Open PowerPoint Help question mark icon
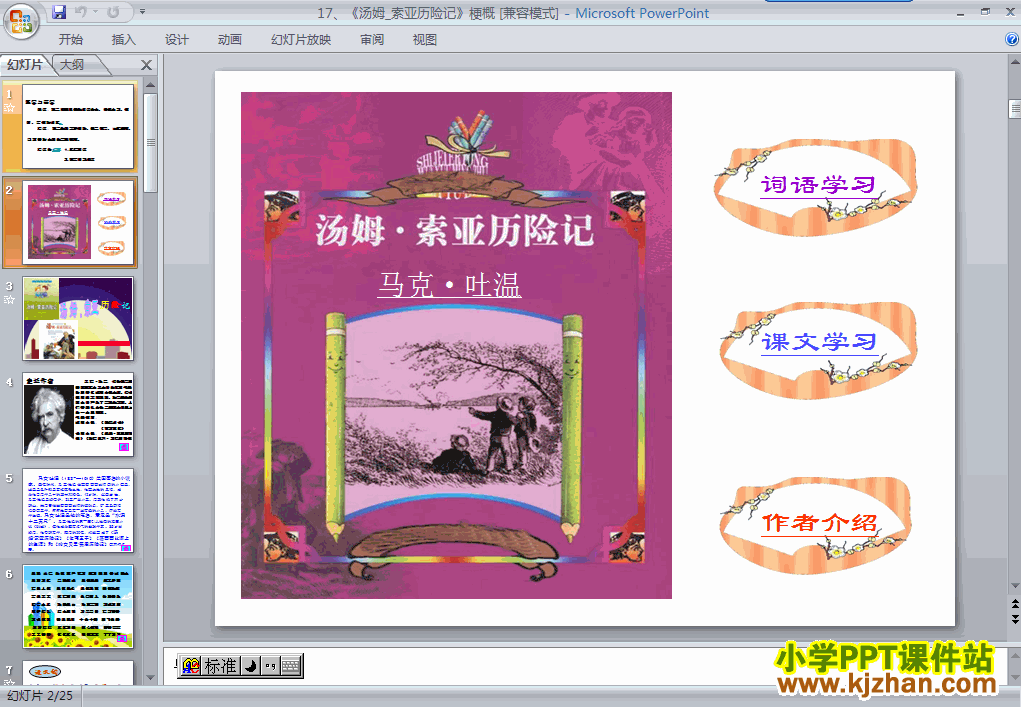1021x707 pixels. [1012, 39]
